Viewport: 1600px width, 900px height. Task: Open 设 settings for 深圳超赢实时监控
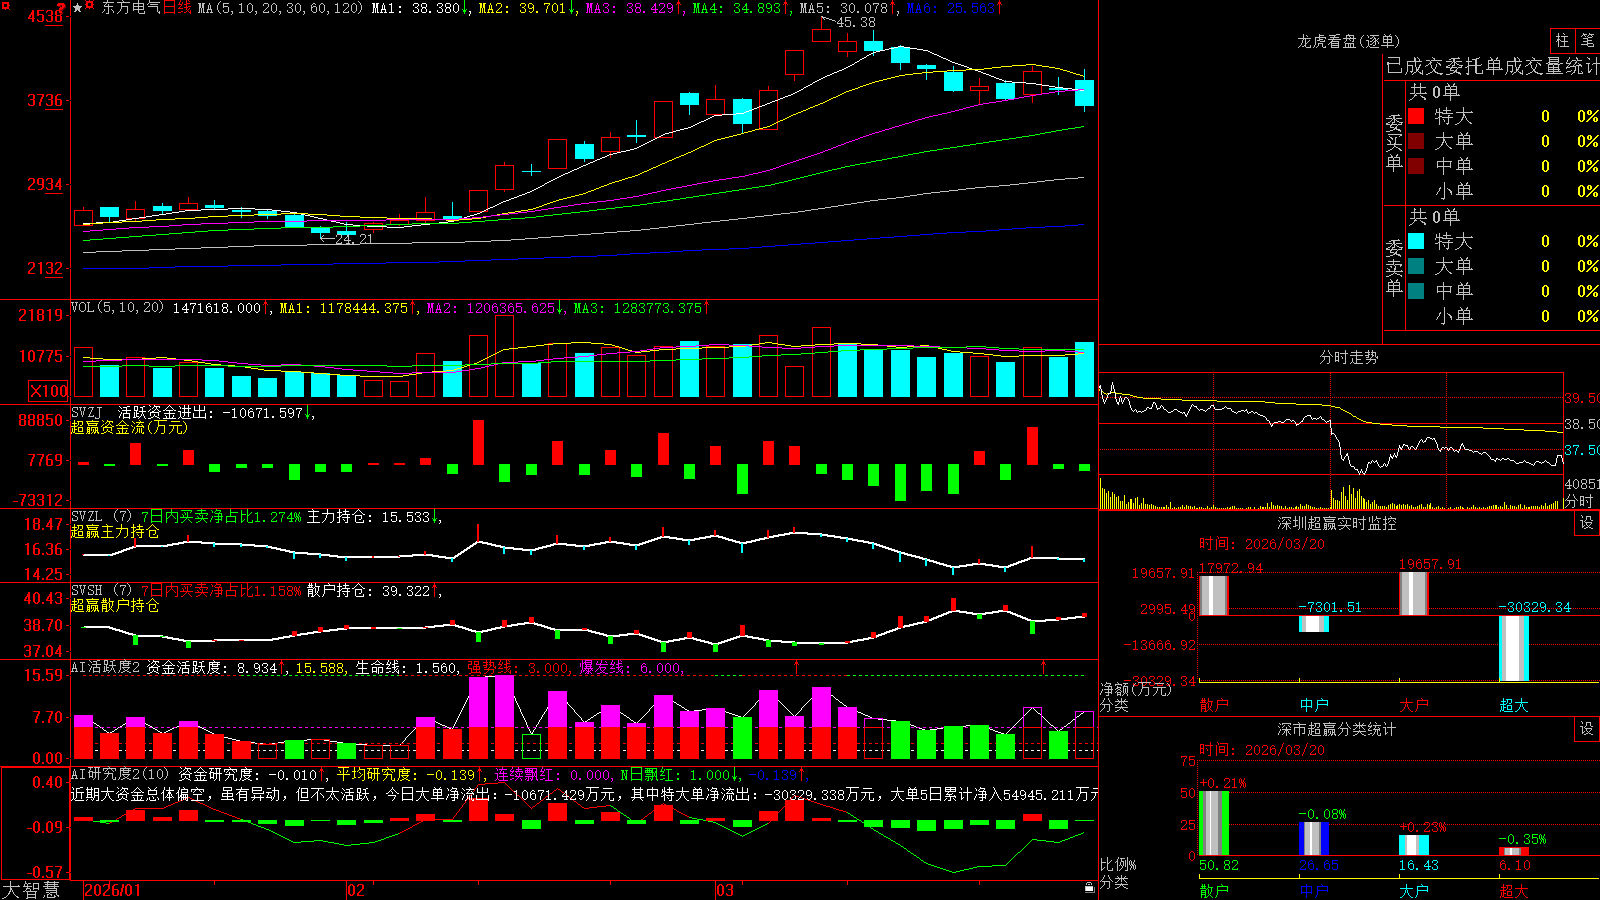1587,523
